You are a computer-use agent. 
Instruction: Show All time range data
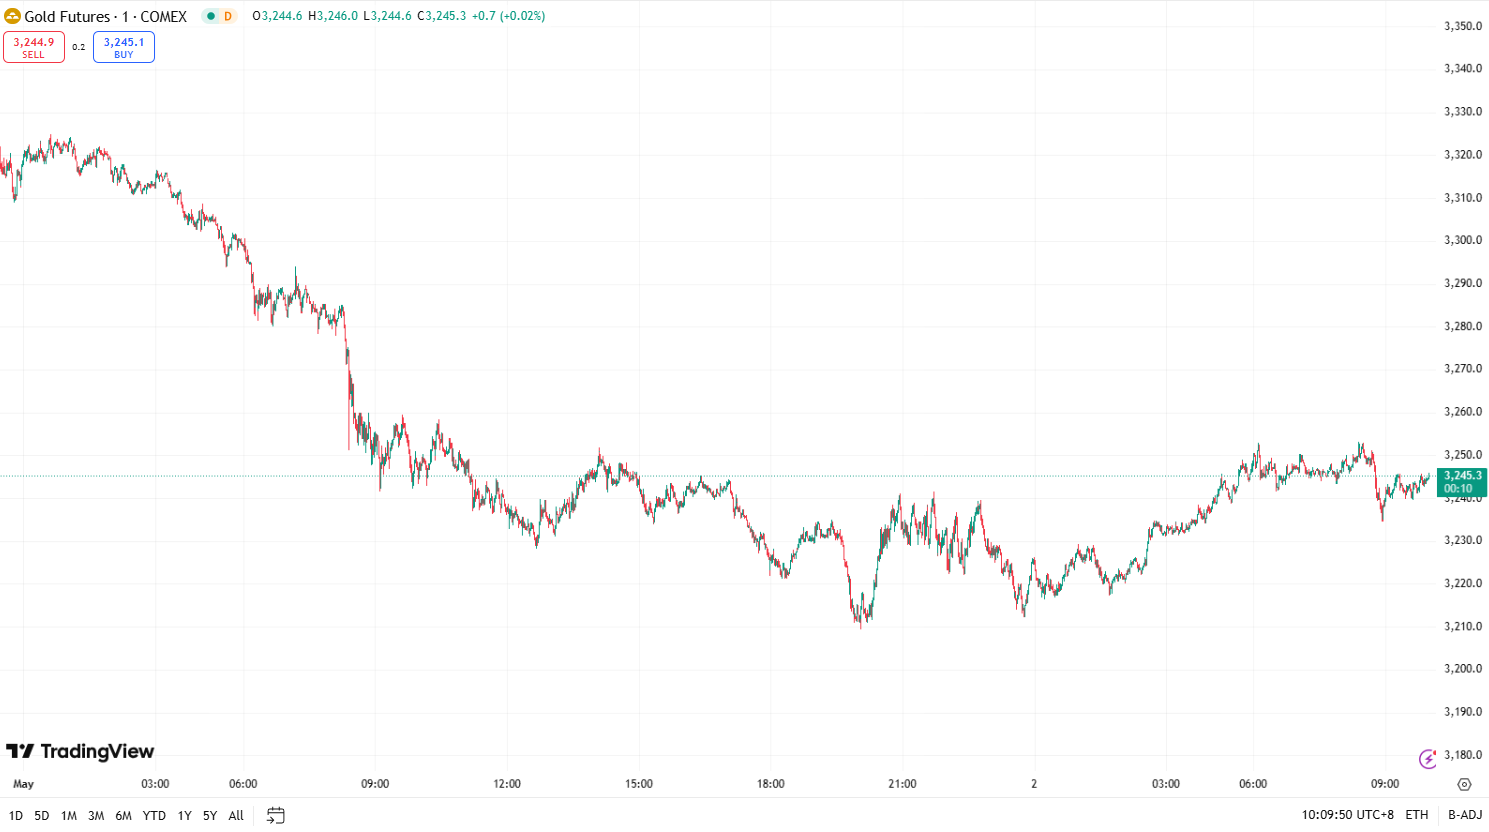coord(236,816)
